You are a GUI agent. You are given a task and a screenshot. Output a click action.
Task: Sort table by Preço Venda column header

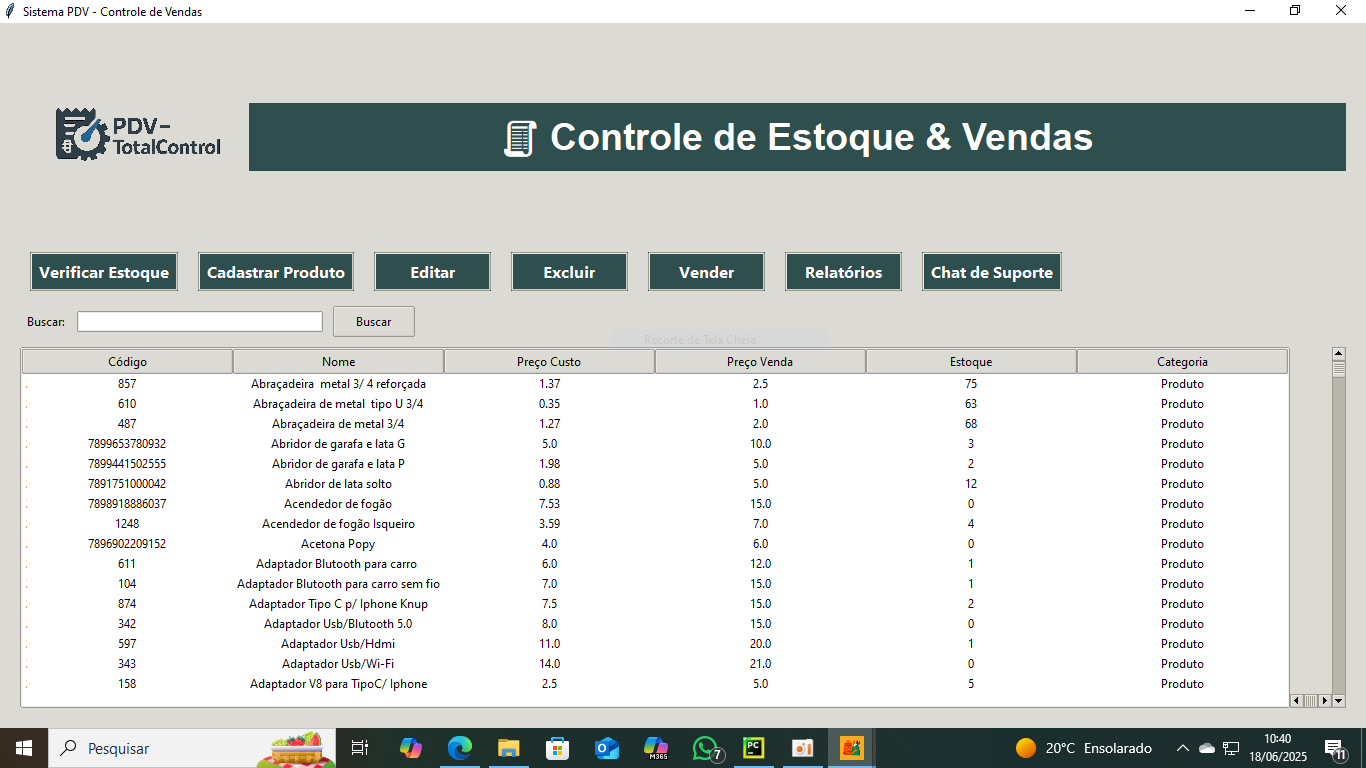click(760, 362)
